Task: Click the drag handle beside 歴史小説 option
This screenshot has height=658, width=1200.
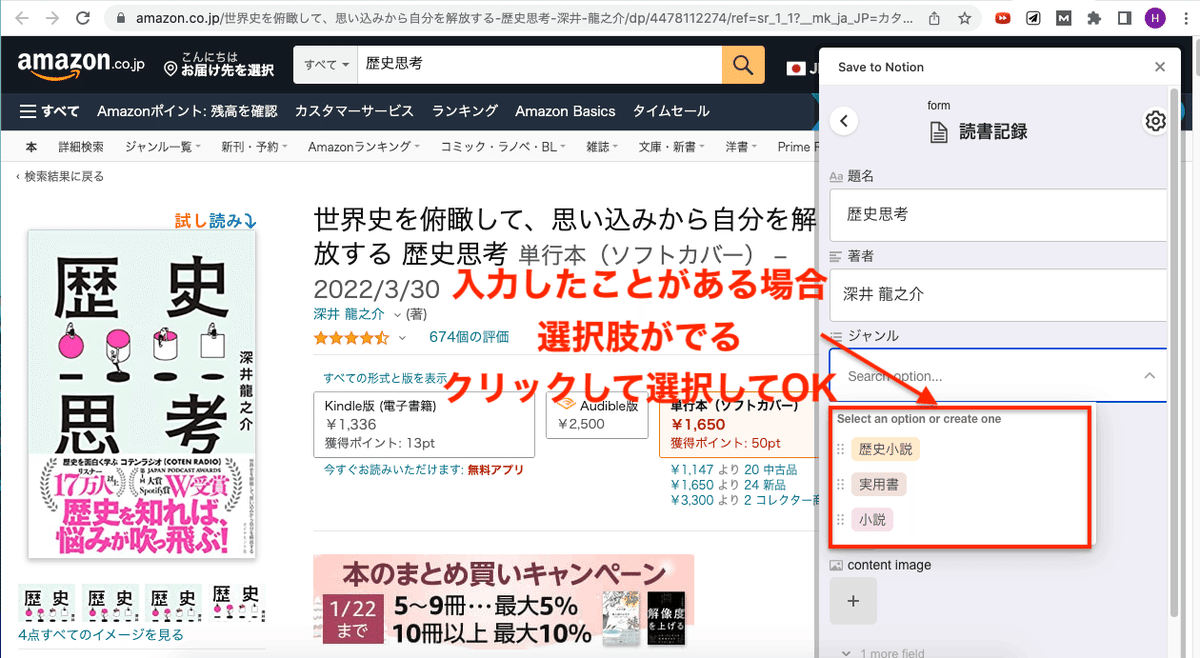Action: click(x=840, y=449)
